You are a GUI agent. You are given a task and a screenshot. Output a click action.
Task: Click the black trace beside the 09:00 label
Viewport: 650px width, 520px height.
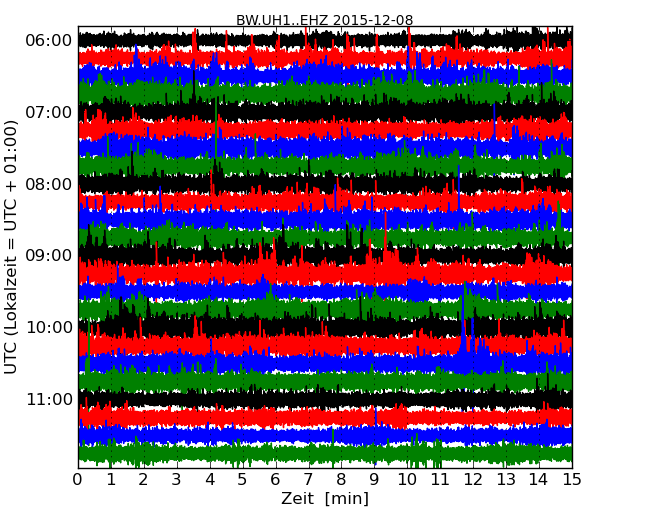tap(325, 255)
